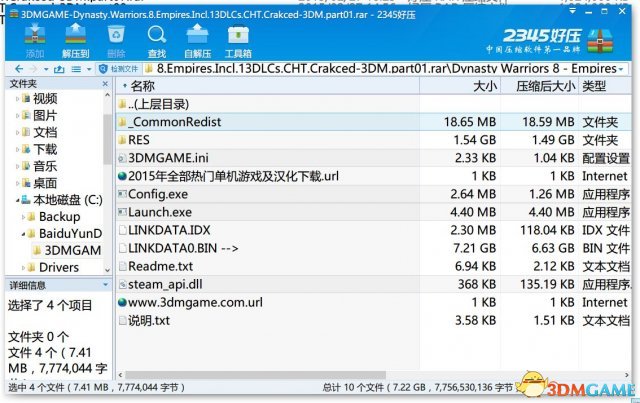The image size is (640, 403).
Task: Click the 解压到 (Extract to) toolbar icon
Action: point(76,41)
